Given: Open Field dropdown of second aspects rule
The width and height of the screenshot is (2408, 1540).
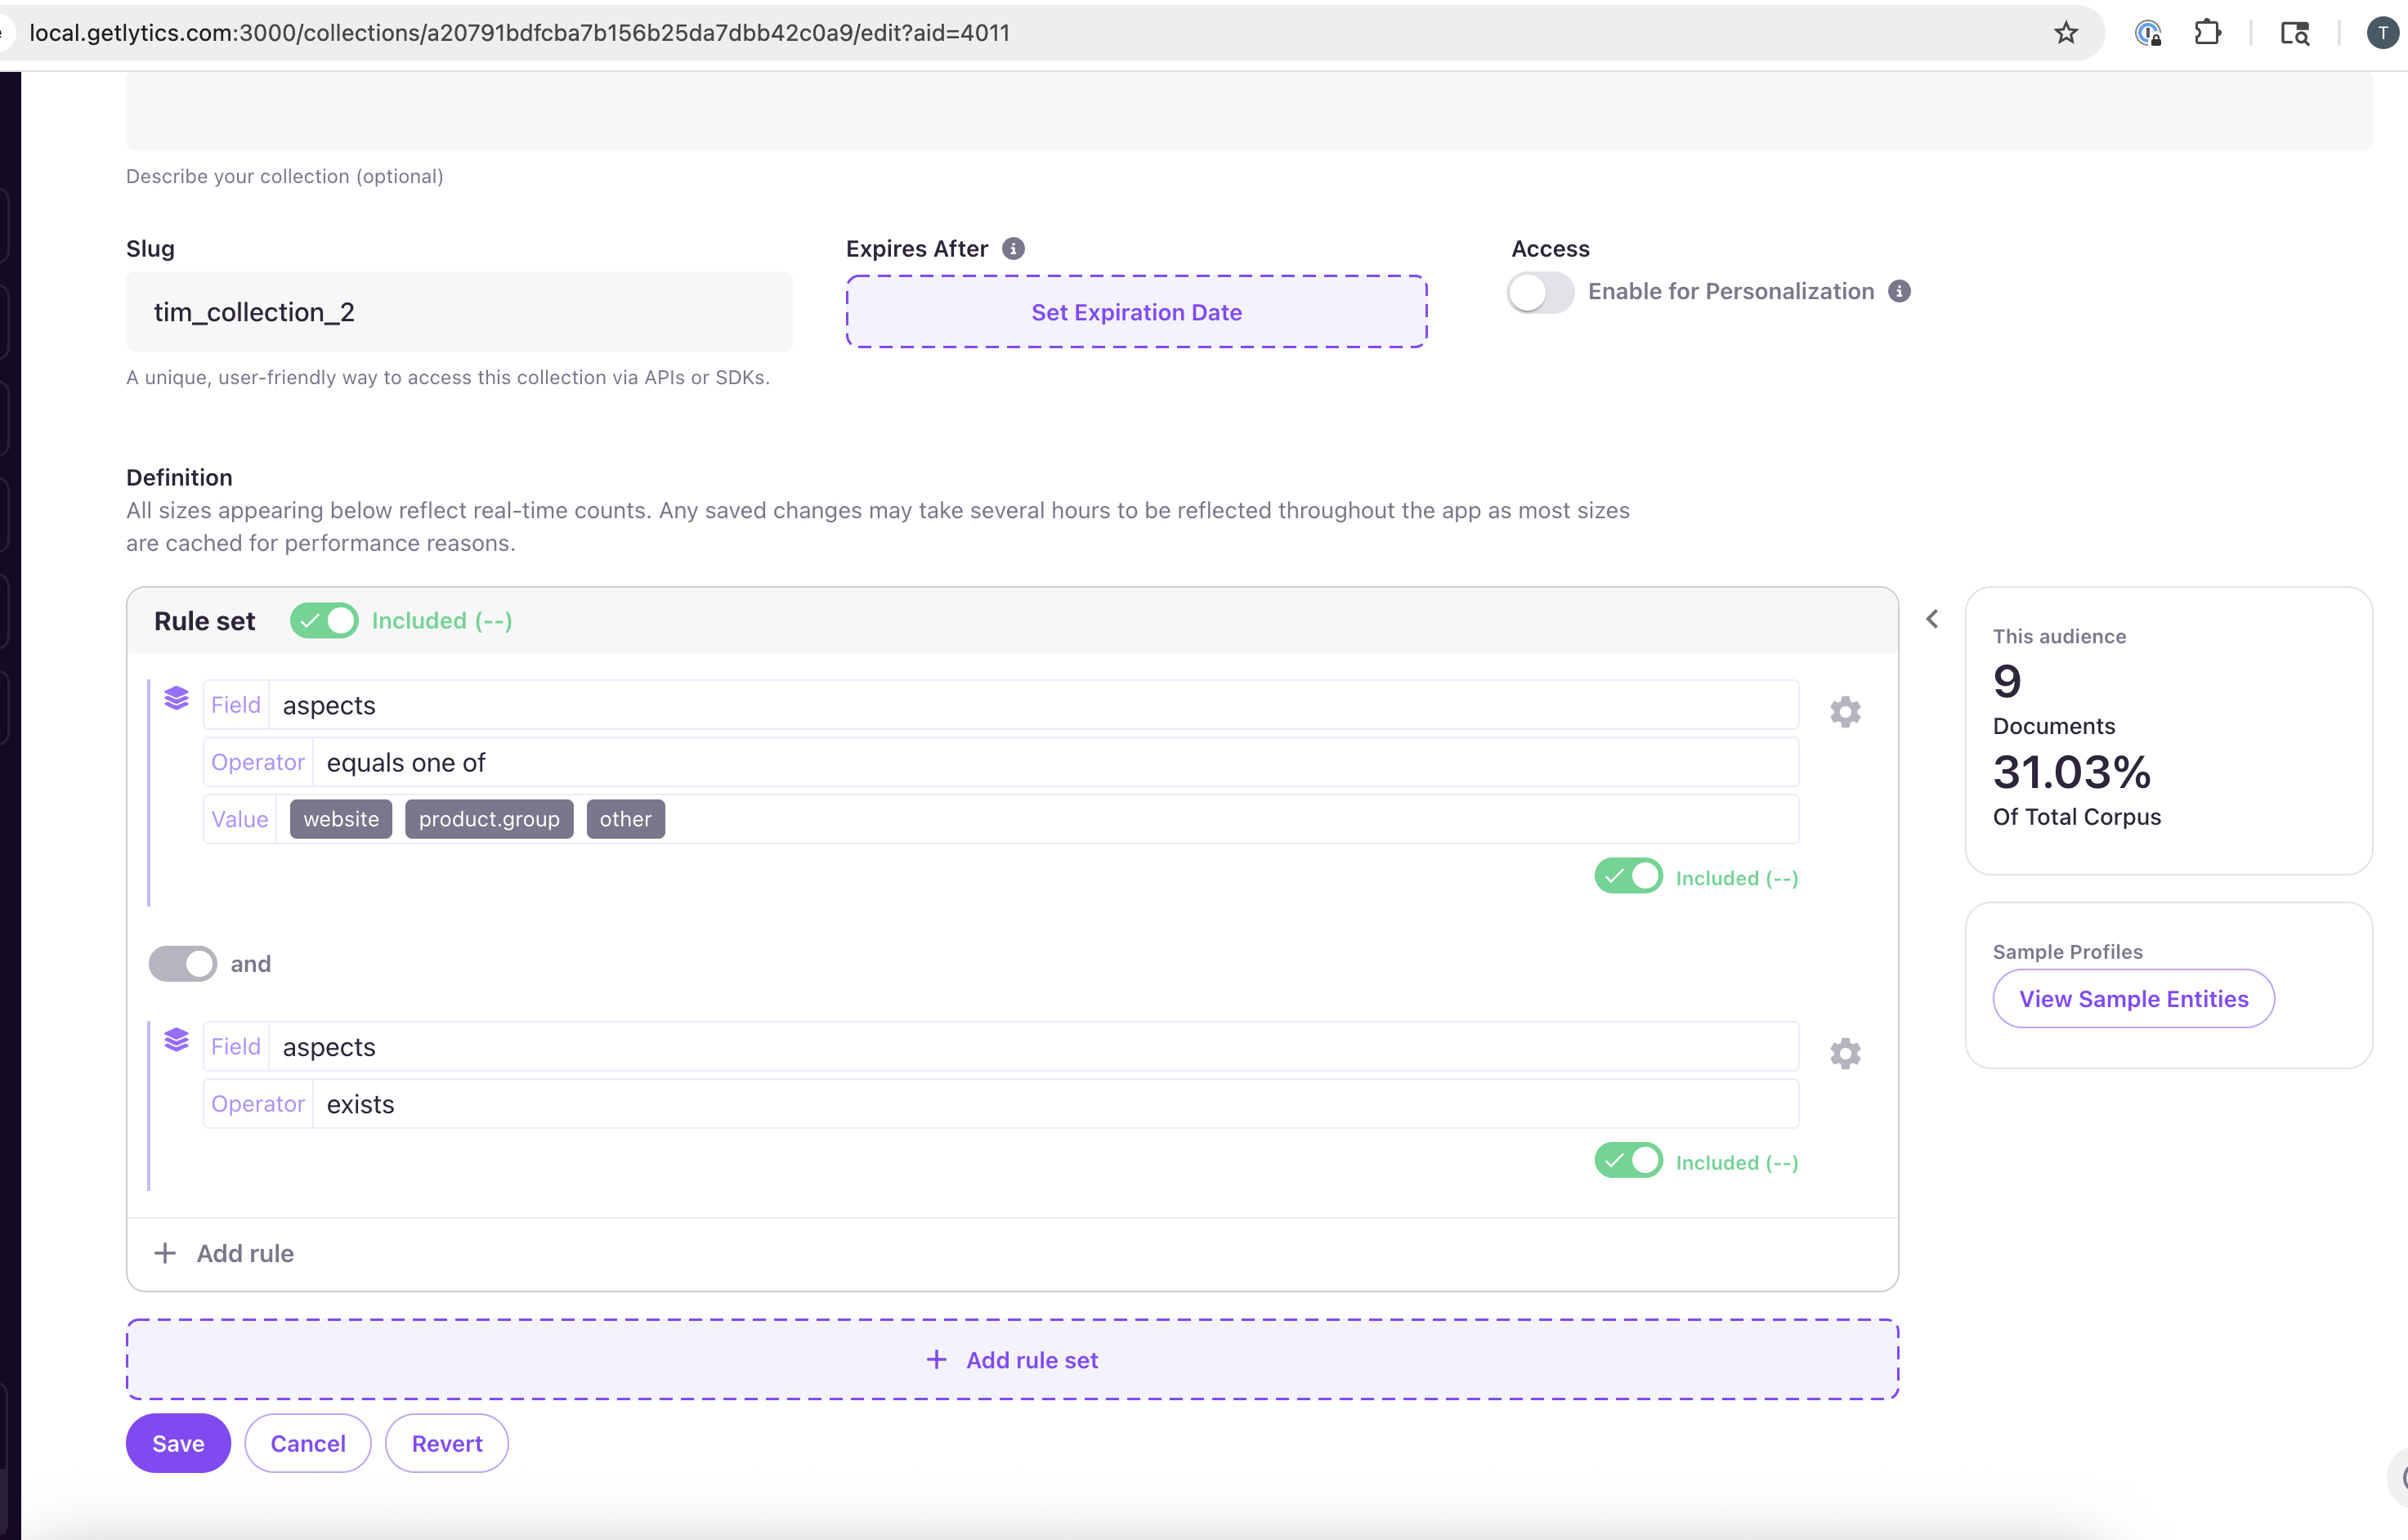Looking at the screenshot, I should pyautogui.click(x=1001, y=1047).
